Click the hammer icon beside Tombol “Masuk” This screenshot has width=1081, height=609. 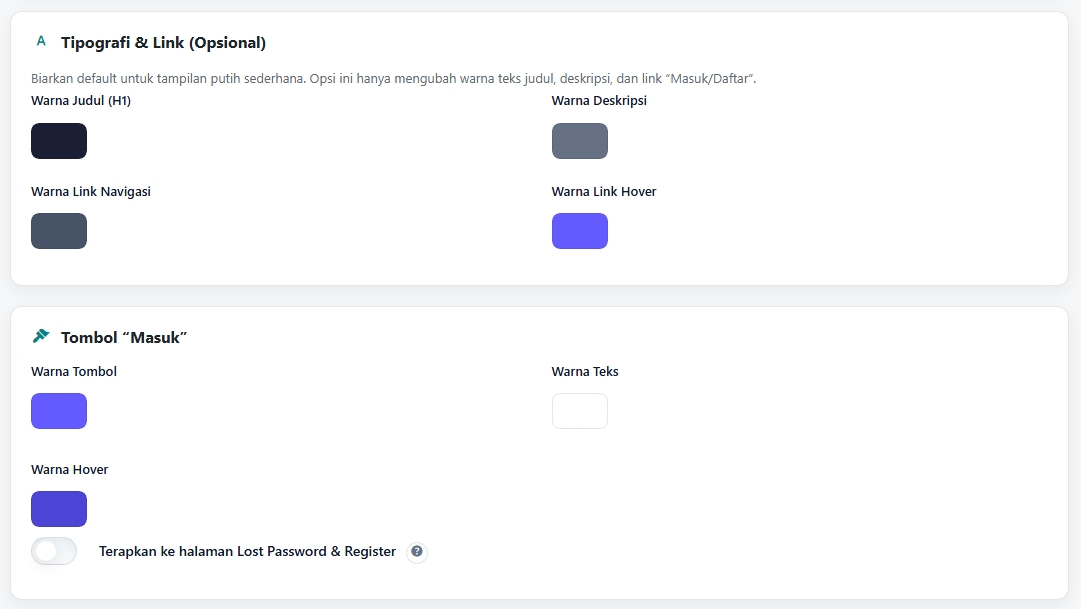click(41, 336)
